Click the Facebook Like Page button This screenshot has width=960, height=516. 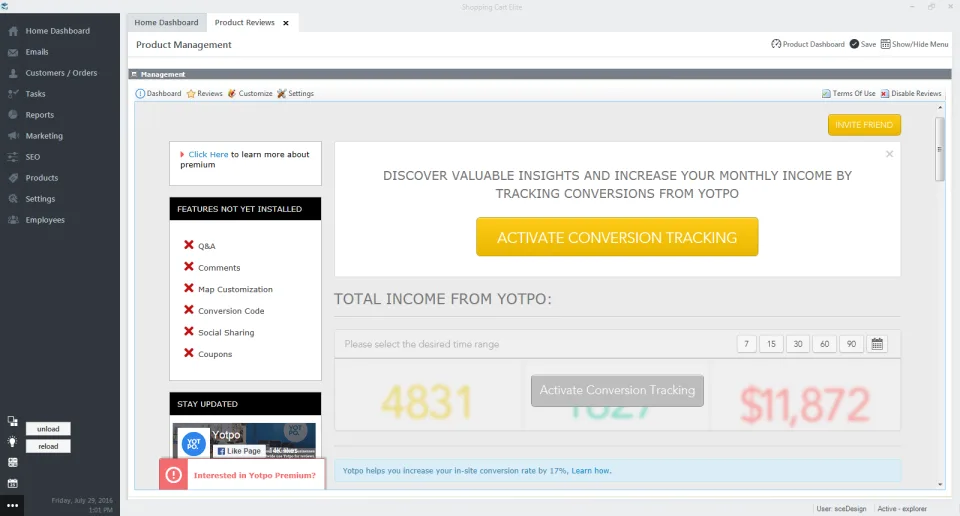click(239, 451)
